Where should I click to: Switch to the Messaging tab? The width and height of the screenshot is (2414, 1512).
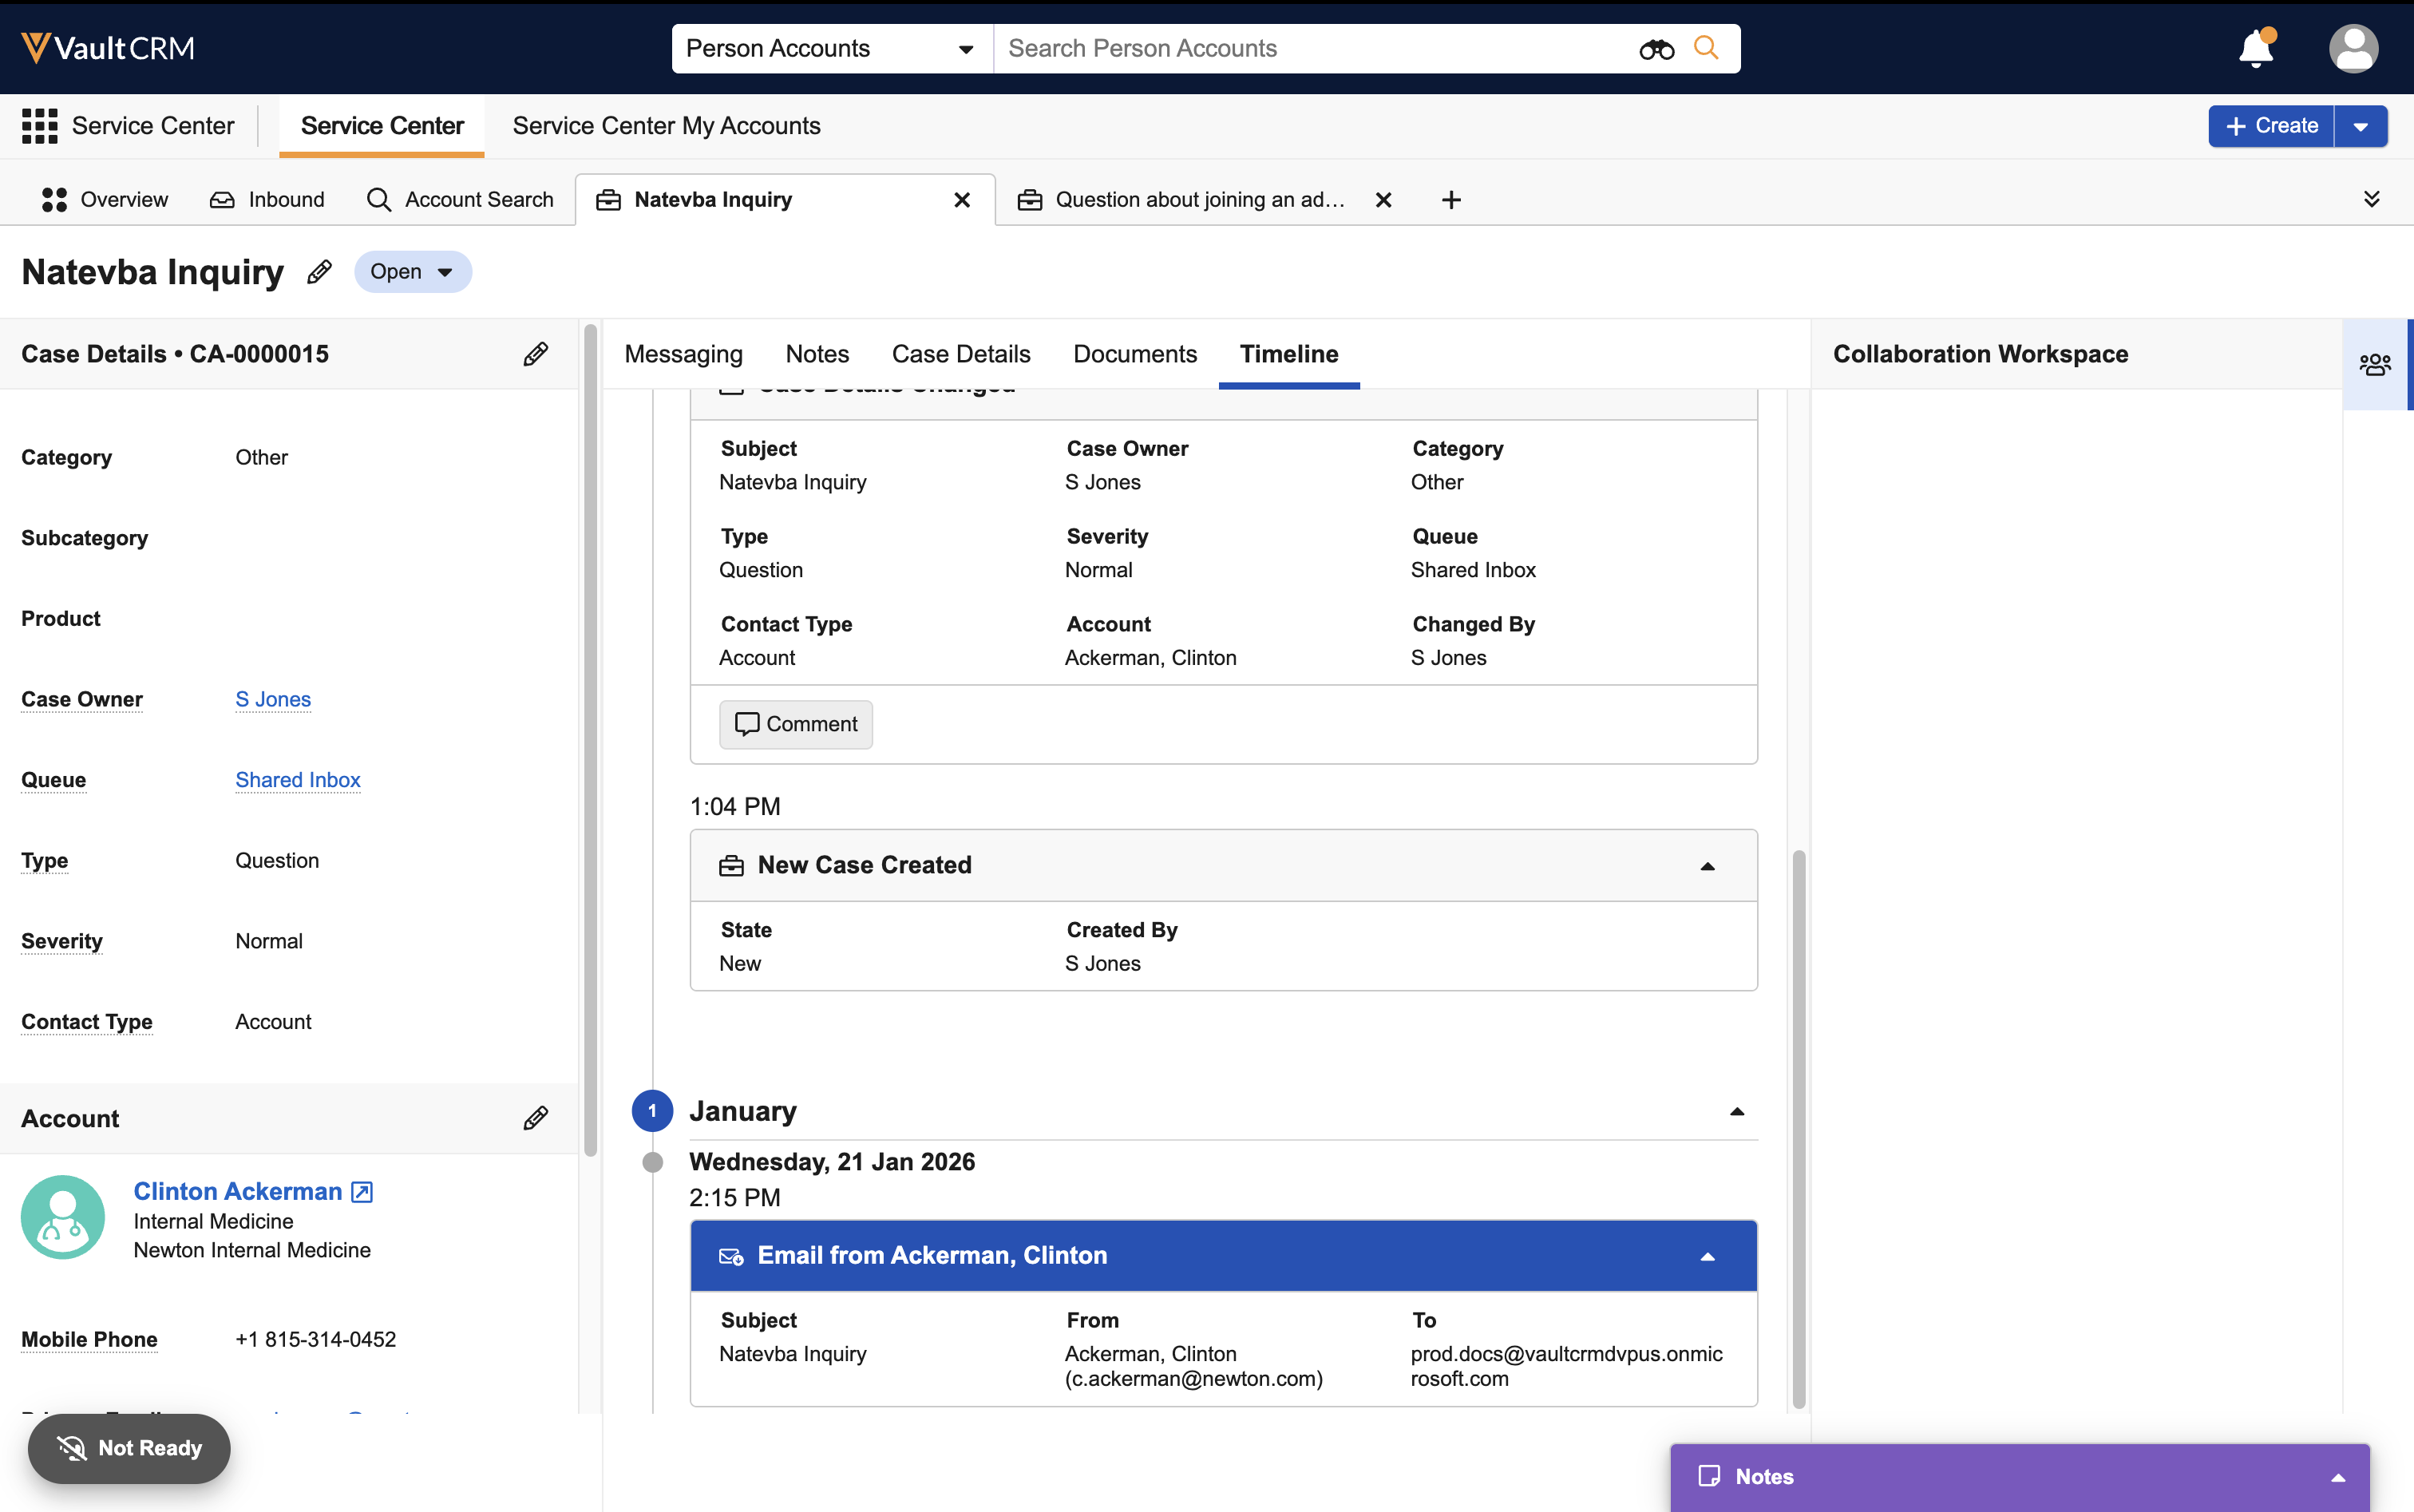683,354
